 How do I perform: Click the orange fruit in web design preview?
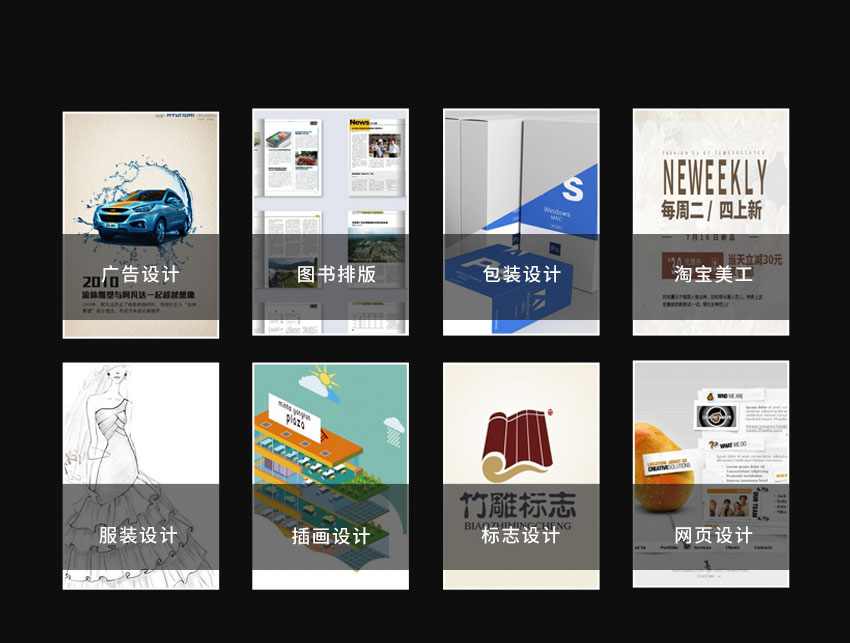coord(659,465)
